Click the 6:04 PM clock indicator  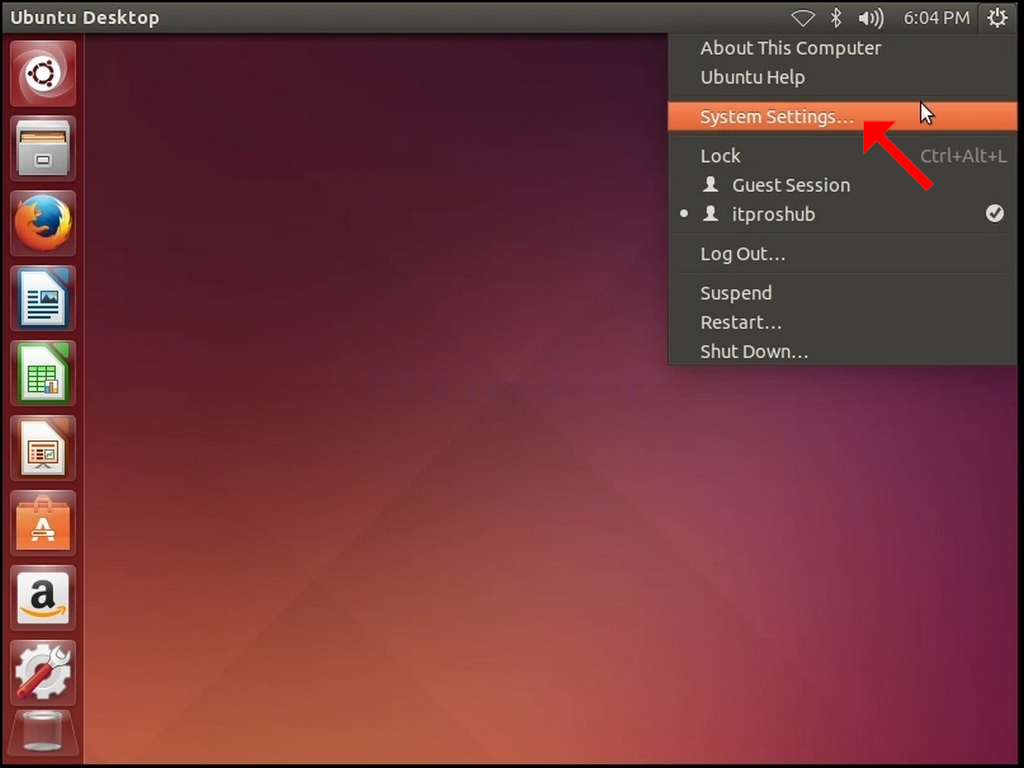click(x=936, y=18)
